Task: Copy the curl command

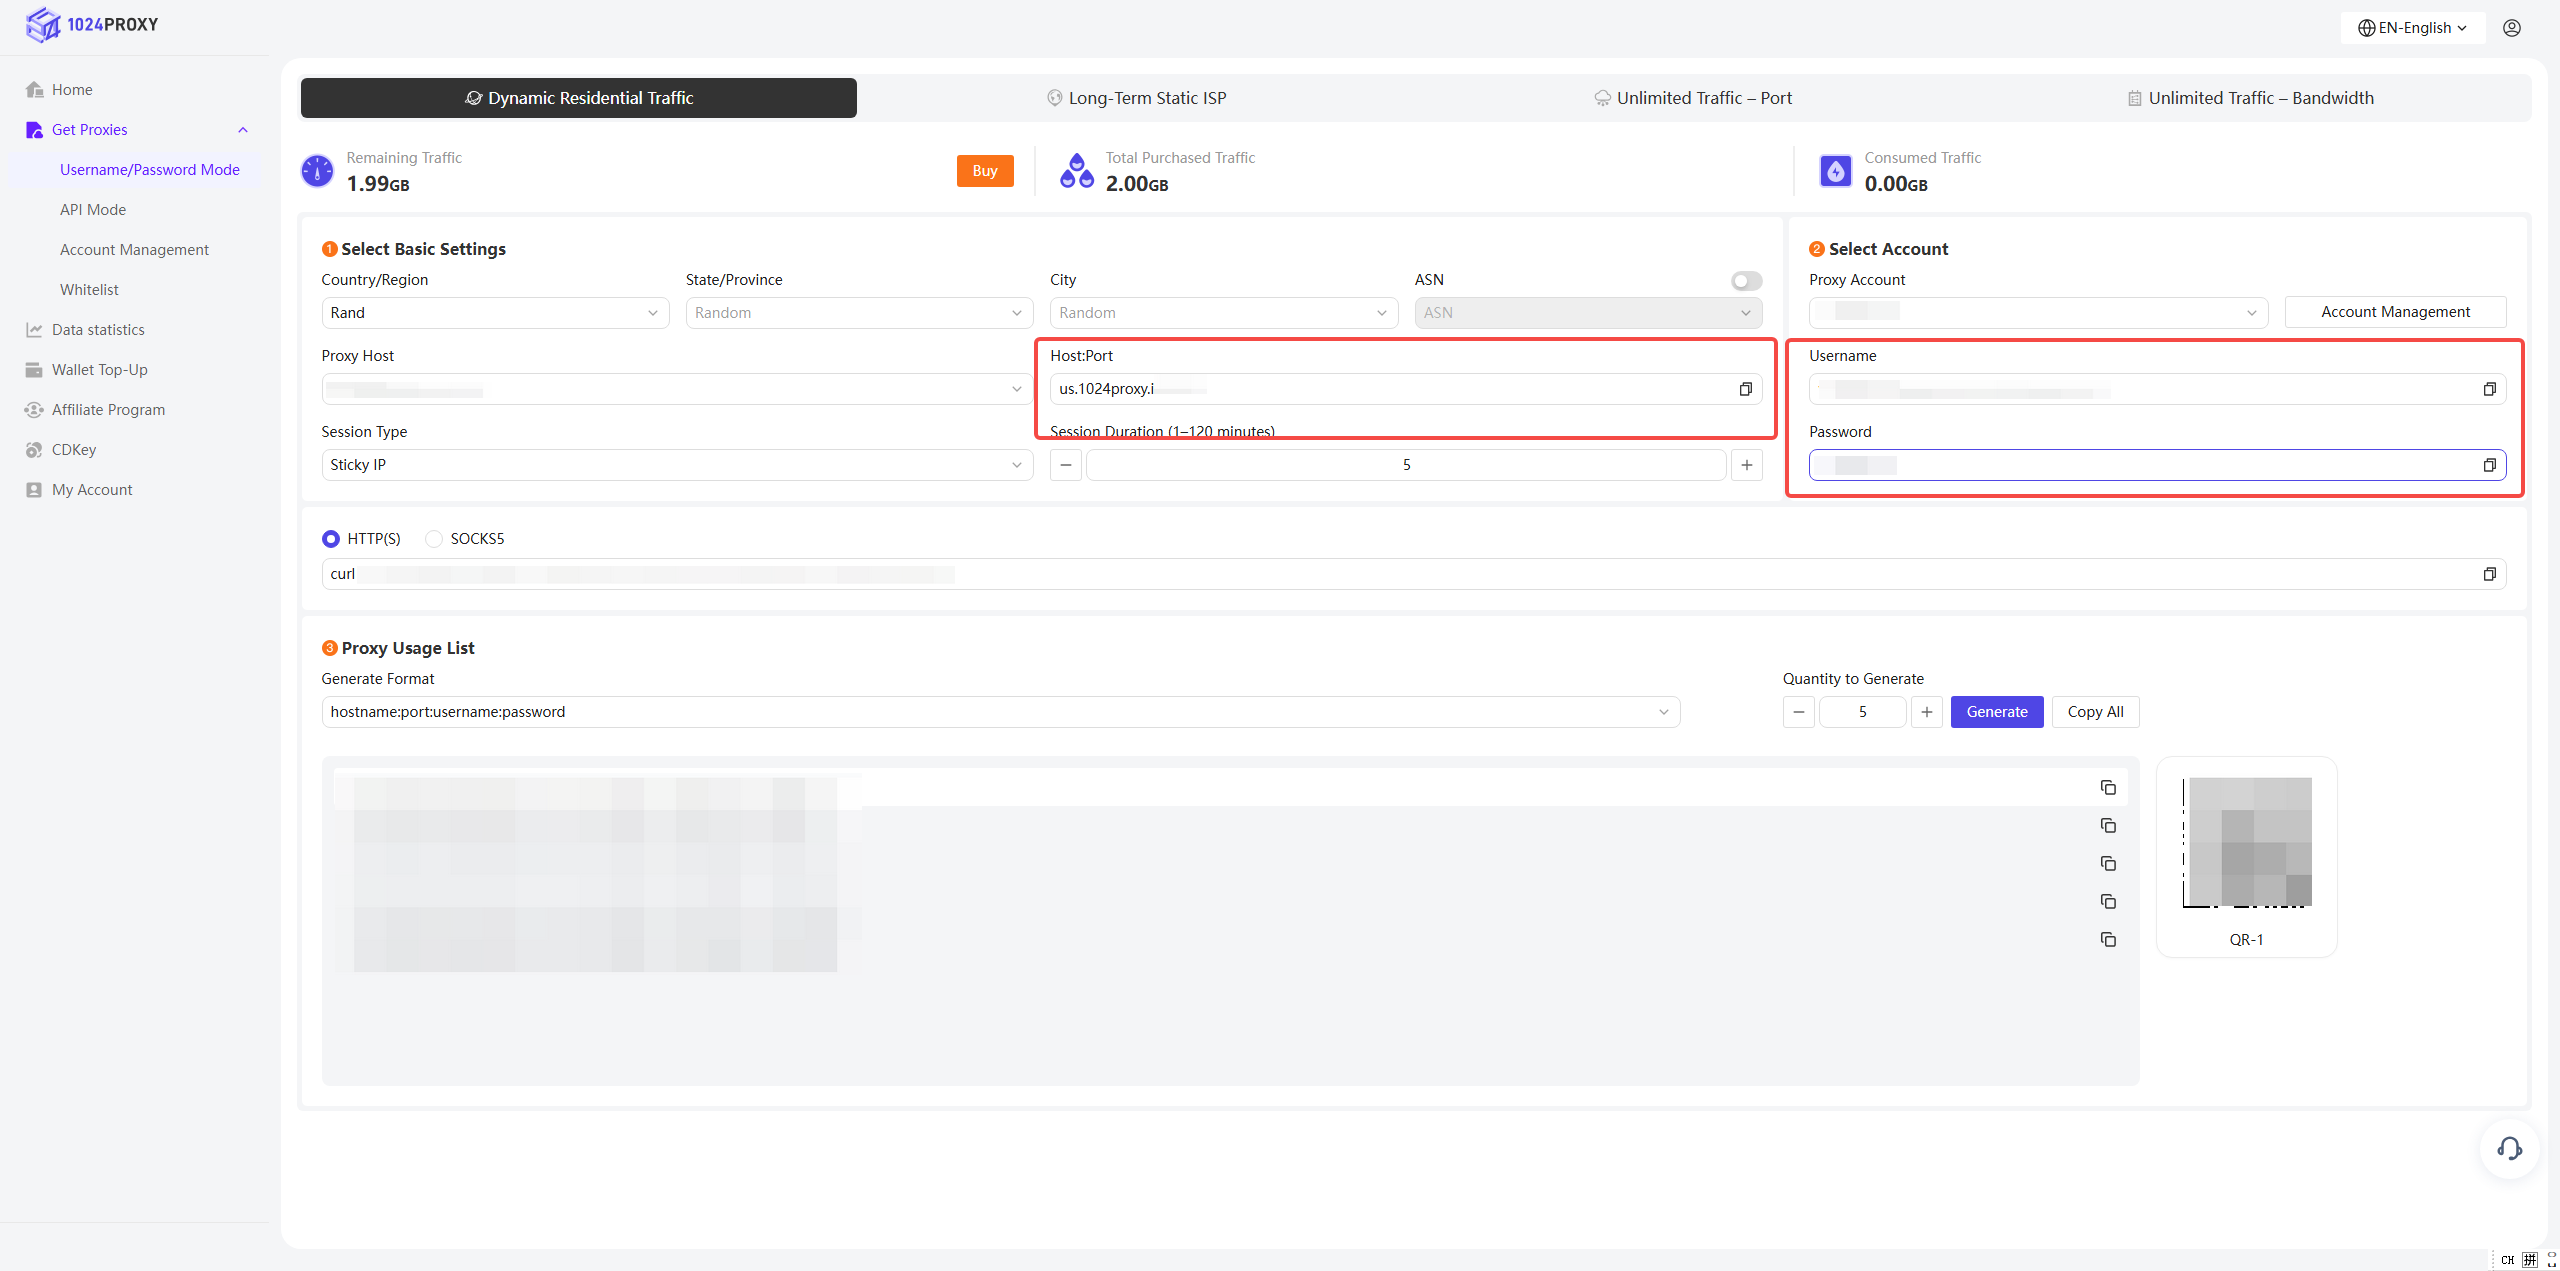Action: click(x=2489, y=574)
